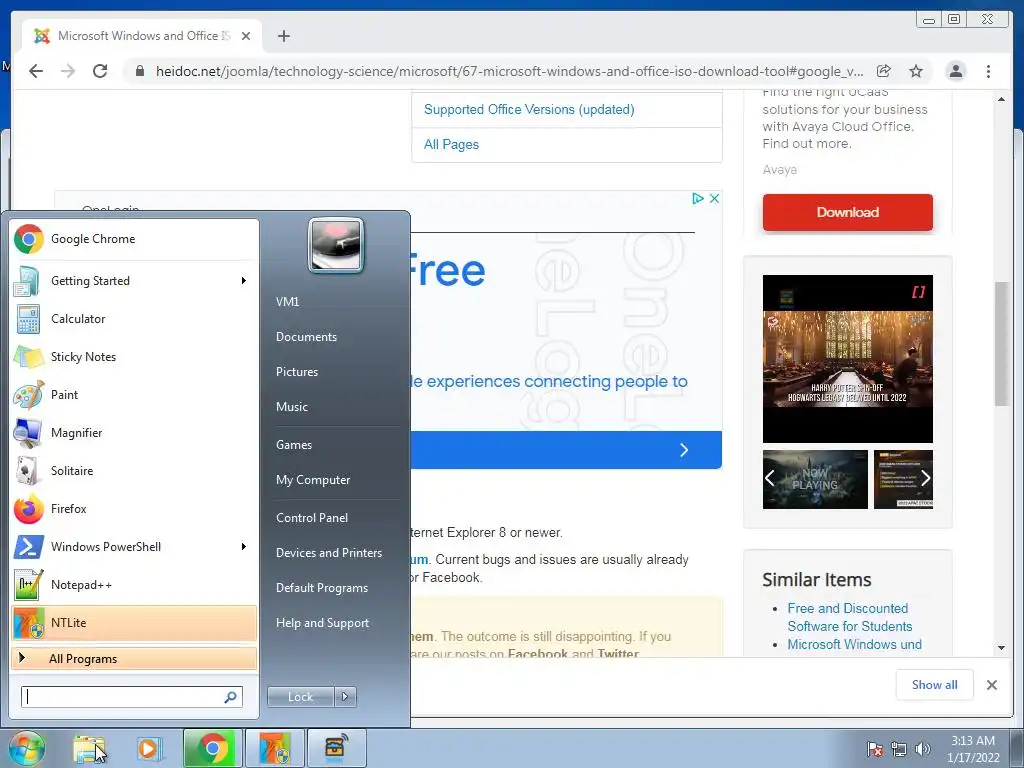Open Windows PowerShell entry
1024x768 pixels.
point(134,547)
